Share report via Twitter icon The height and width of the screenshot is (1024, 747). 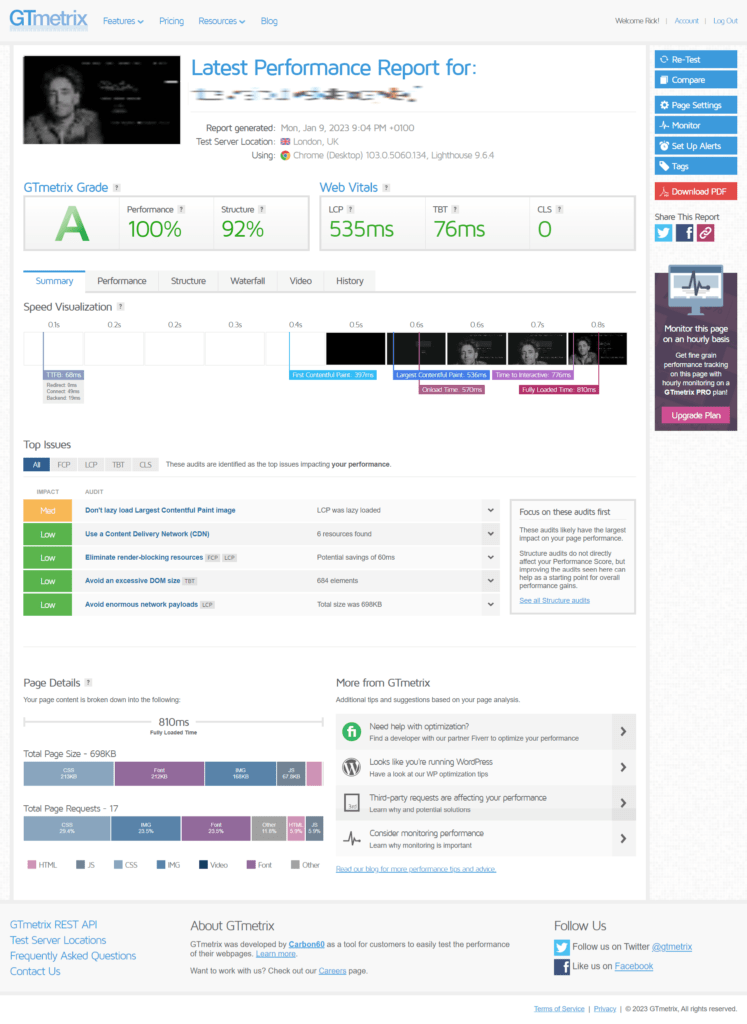[663, 233]
